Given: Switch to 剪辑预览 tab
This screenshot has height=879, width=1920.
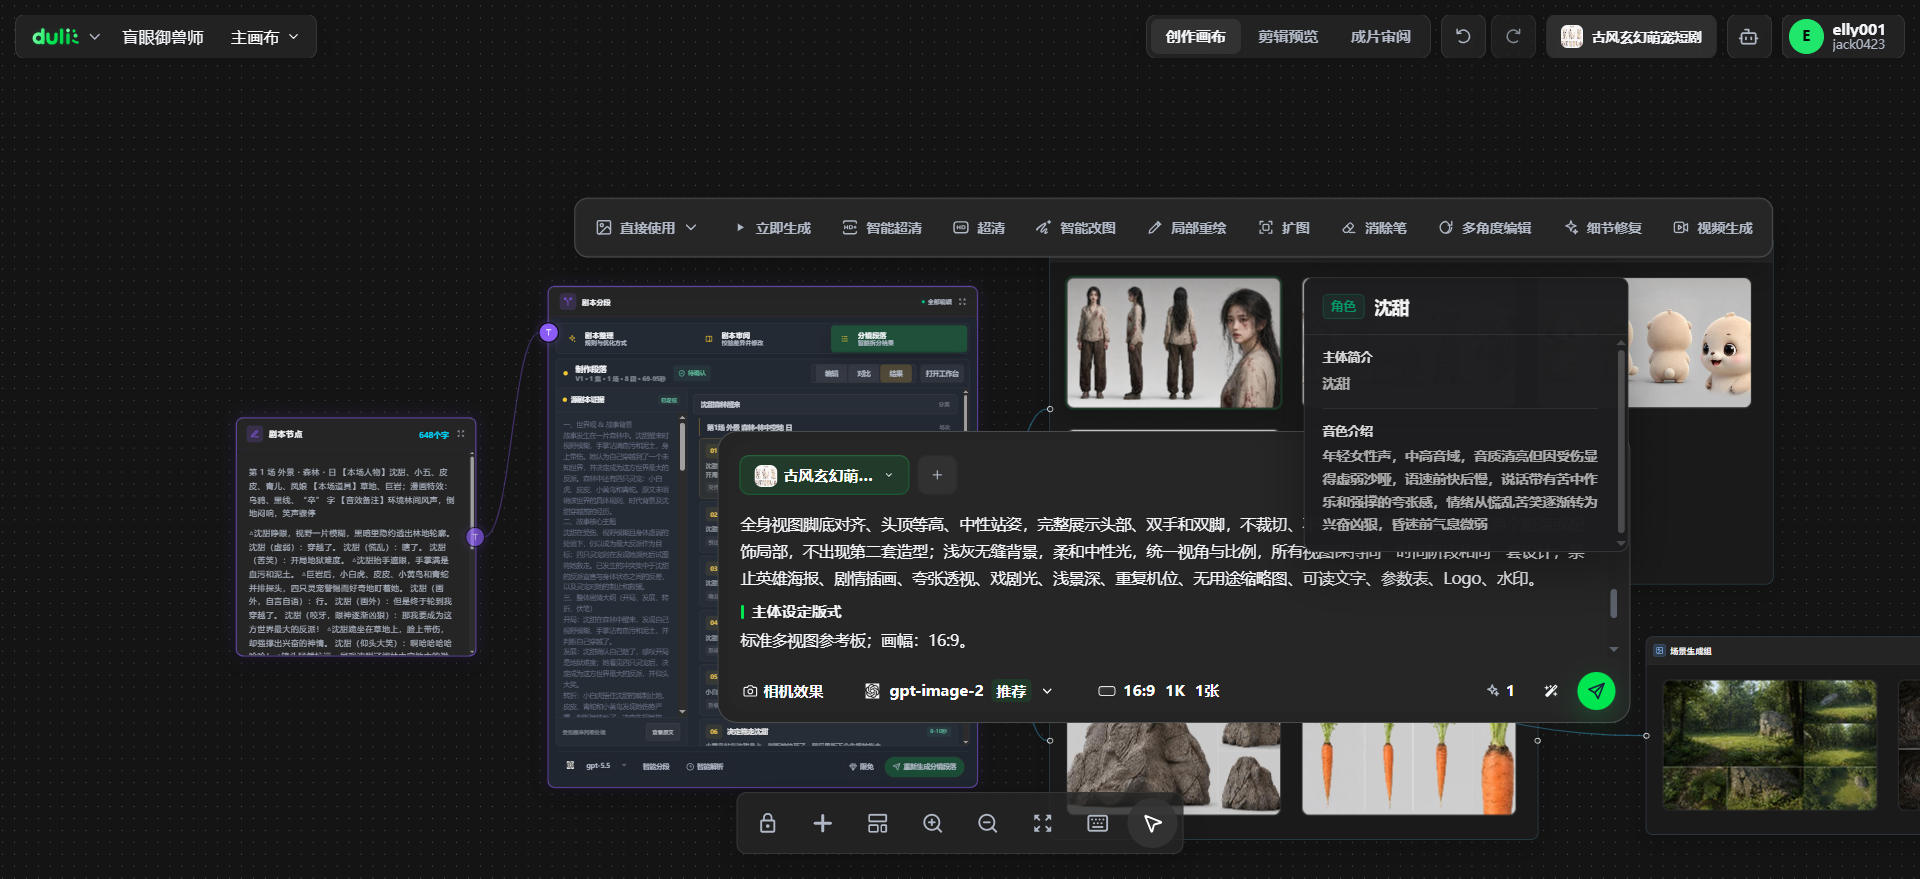Looking at the screenshot, I should [1287, 37].
